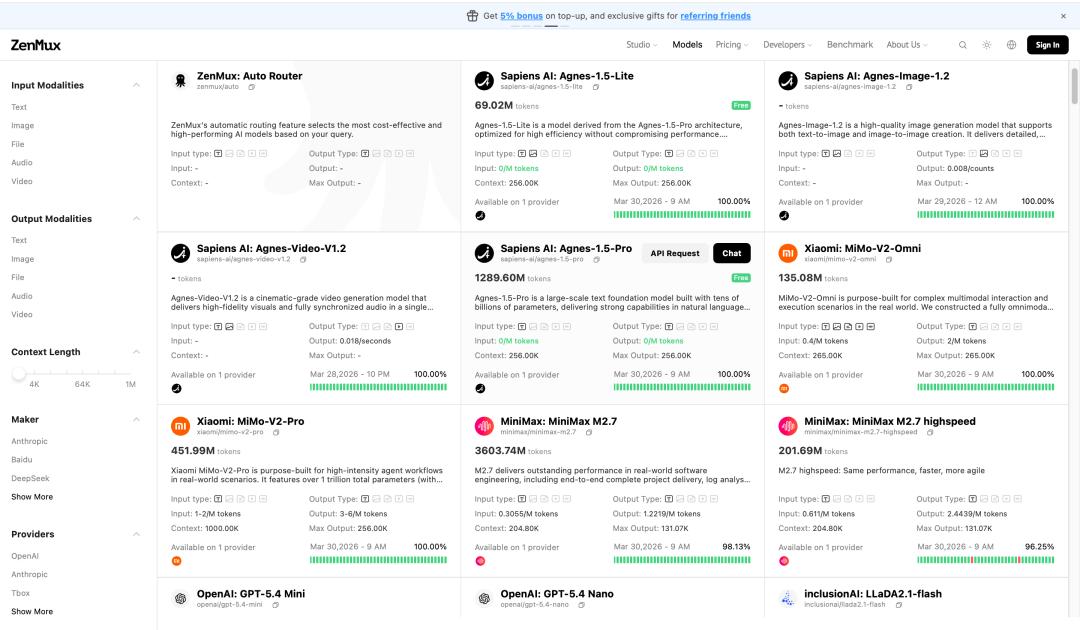Click the search magnifier icon in header

click(x=963, y=45)
